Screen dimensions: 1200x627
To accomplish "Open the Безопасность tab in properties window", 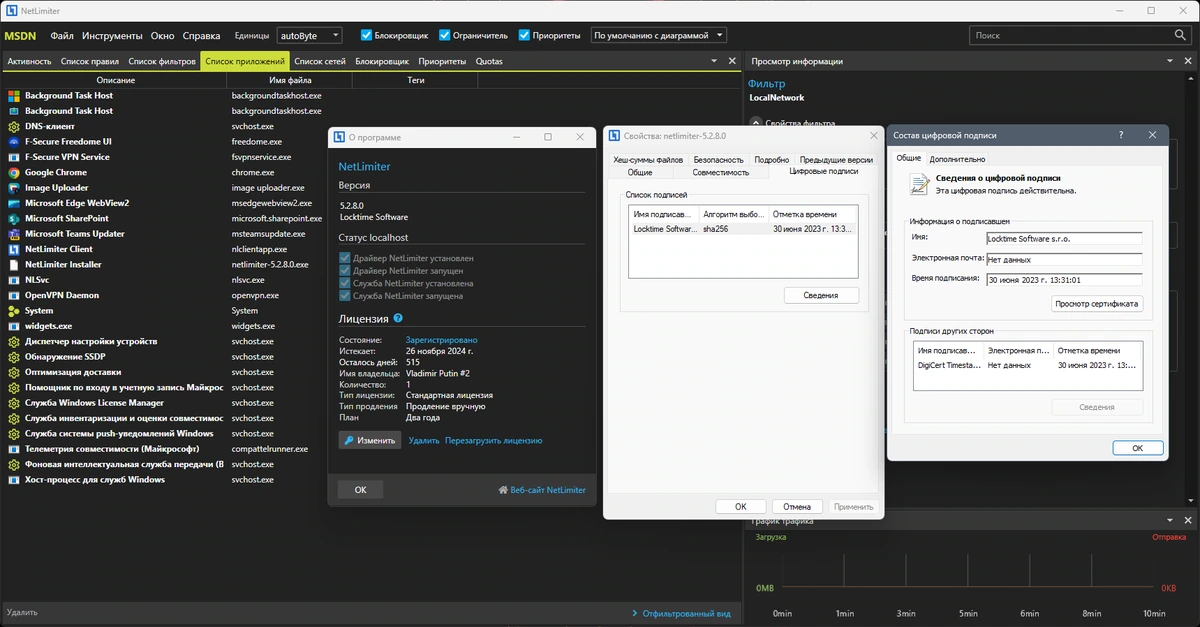I will (x=718, y=160).
